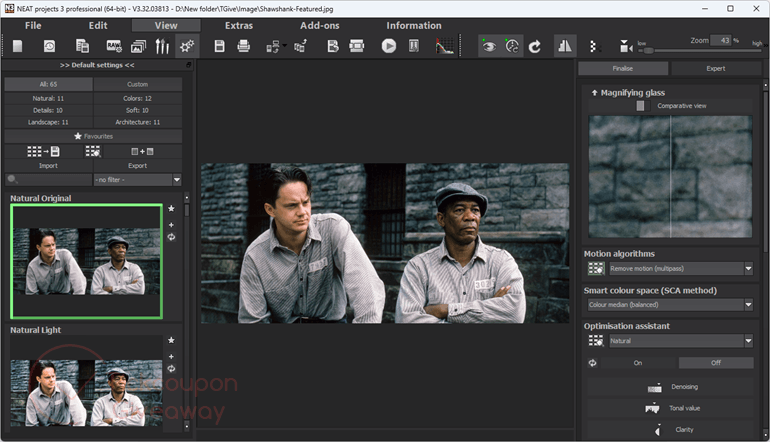770x442 pixels.
Task: Click the Tonal value slider row
Action: [x=670, y=409]
